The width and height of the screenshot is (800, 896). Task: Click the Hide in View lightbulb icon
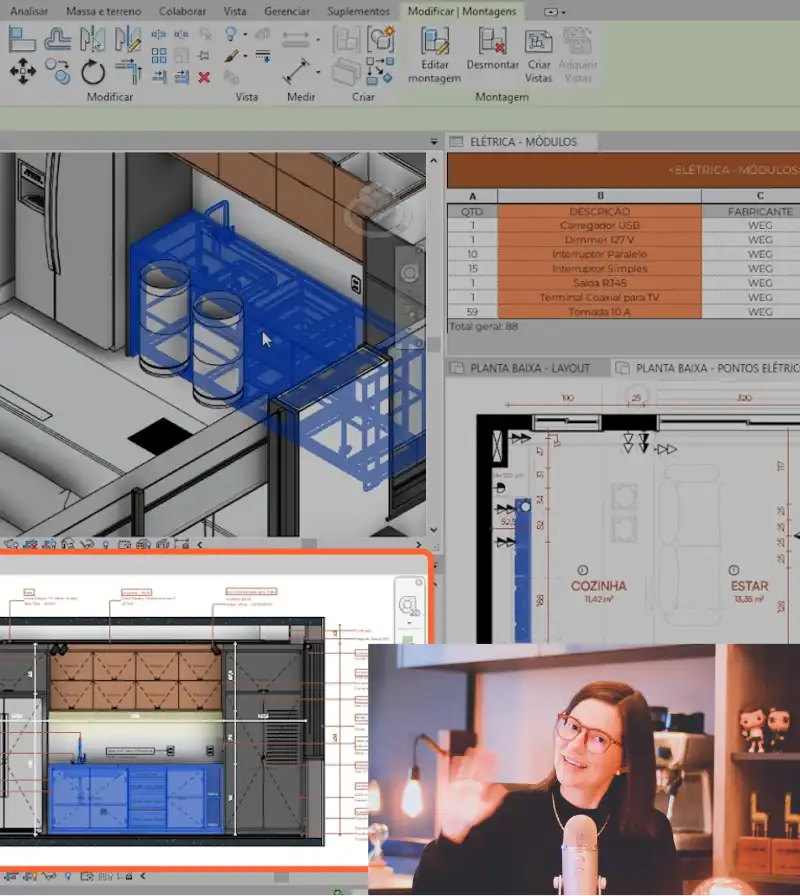coord(230,34)
